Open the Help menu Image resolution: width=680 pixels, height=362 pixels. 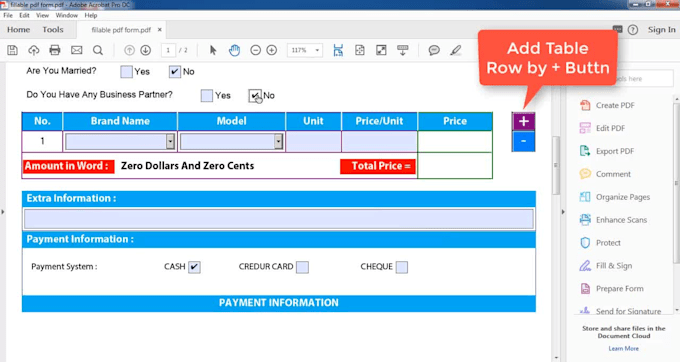coord(91,15)
